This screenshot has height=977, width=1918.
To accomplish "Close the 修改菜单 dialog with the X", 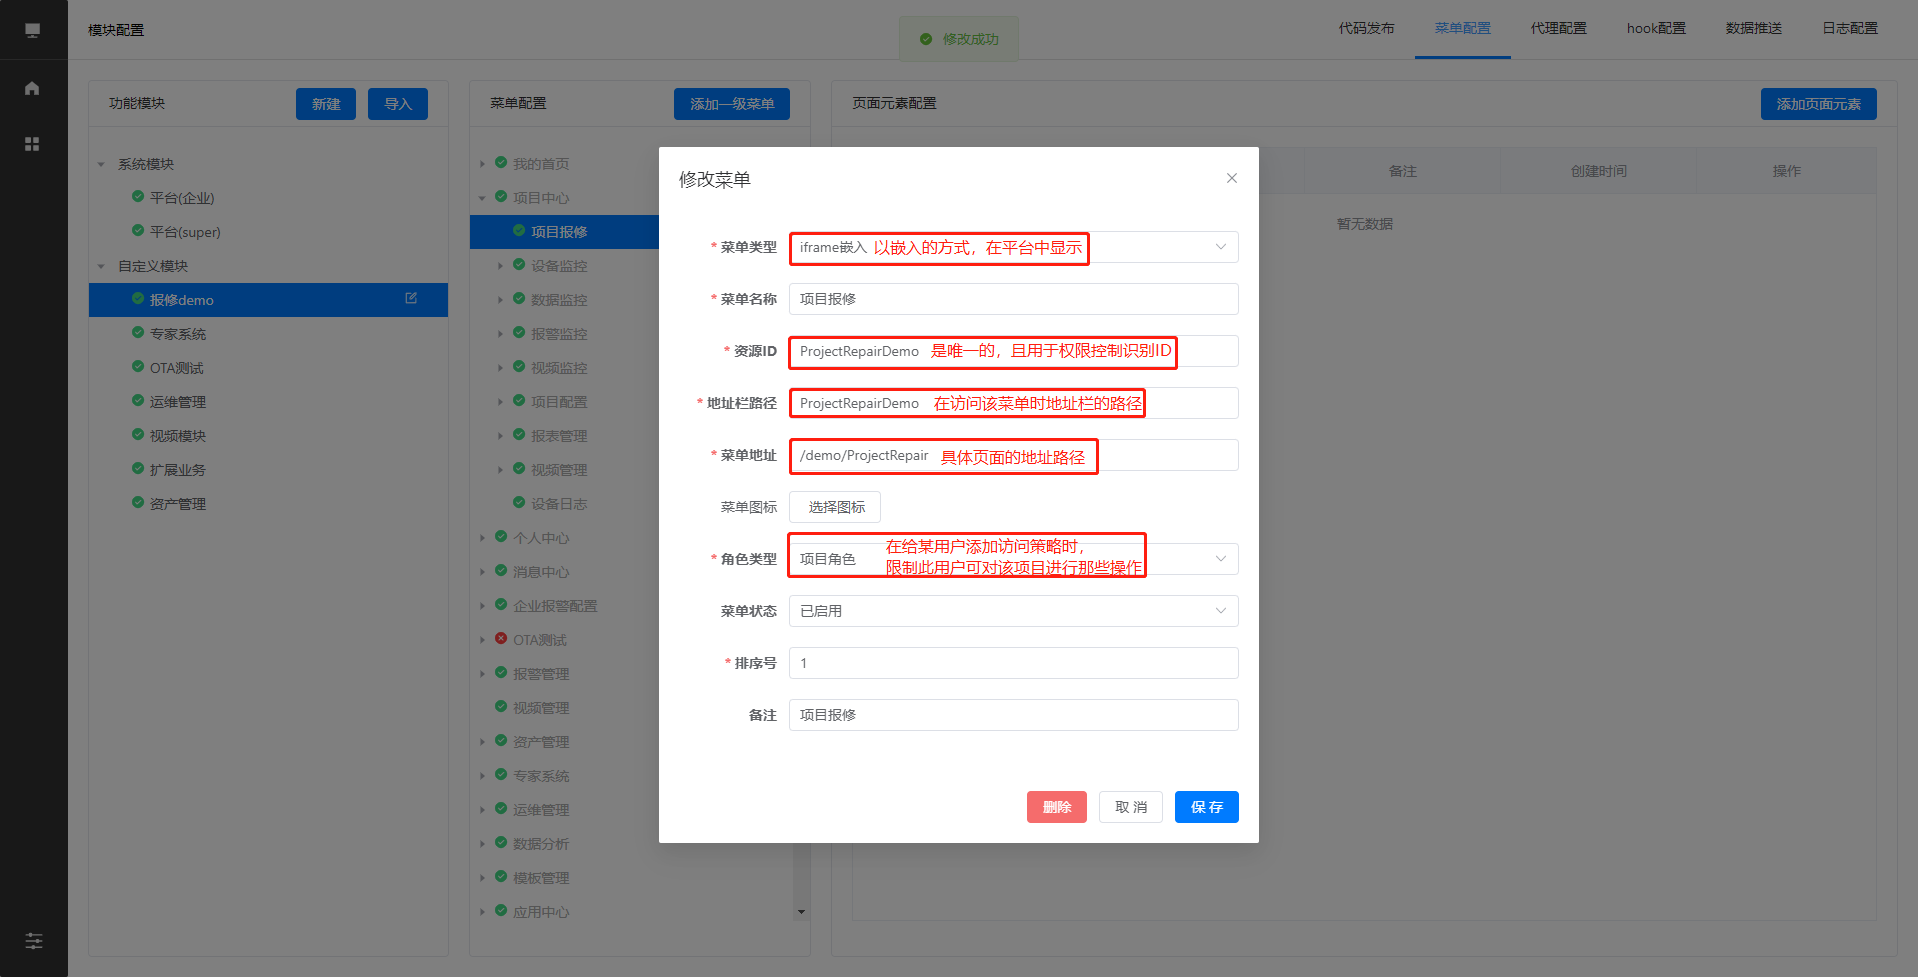I will [1232, 178].
